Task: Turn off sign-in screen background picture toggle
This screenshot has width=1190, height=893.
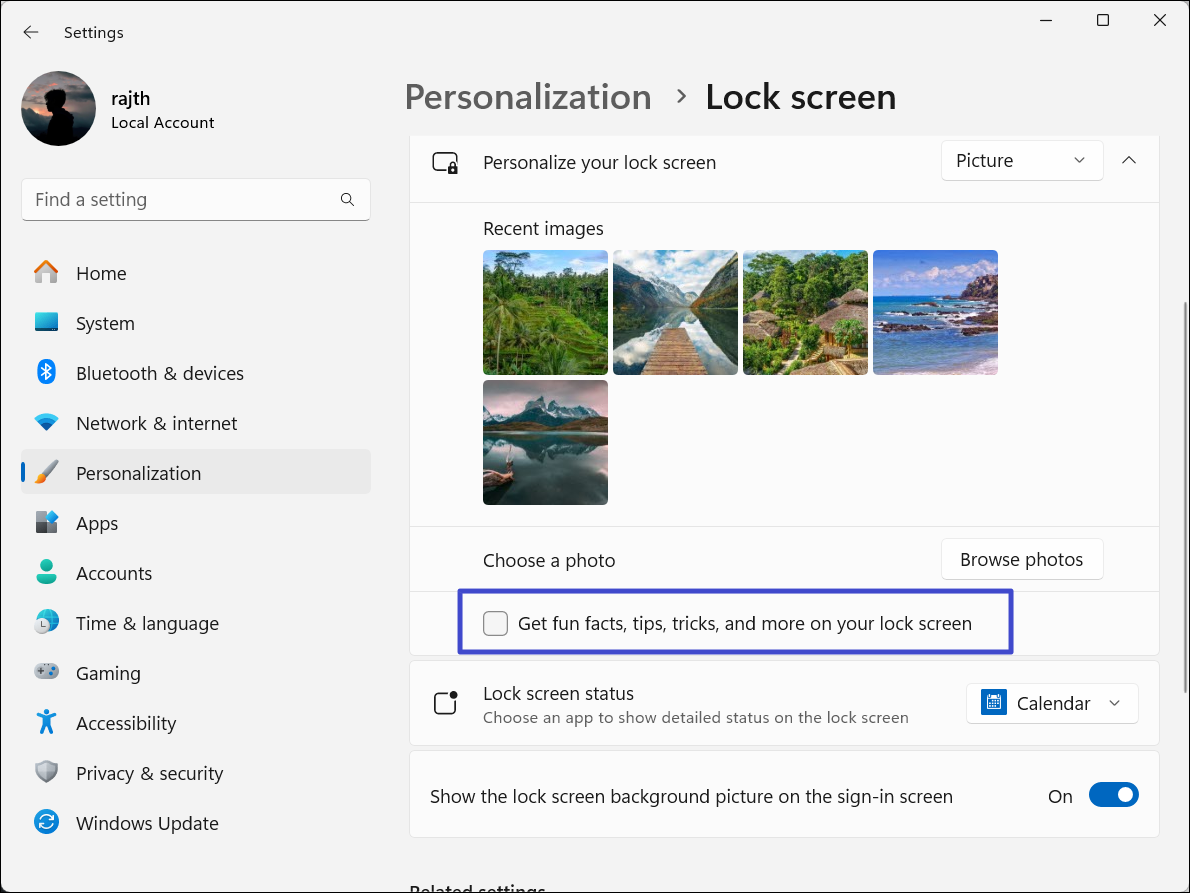Action: coord(1113,796)
